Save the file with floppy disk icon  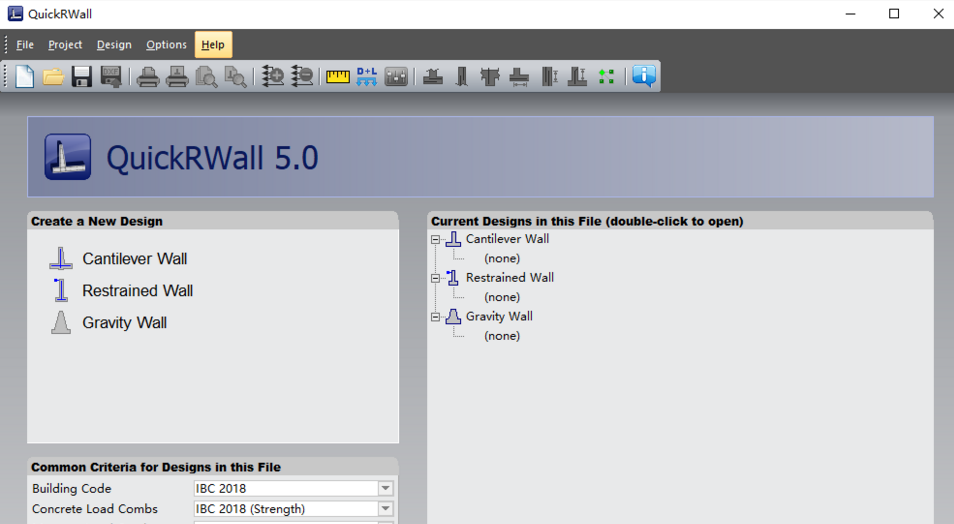point(82,77)
